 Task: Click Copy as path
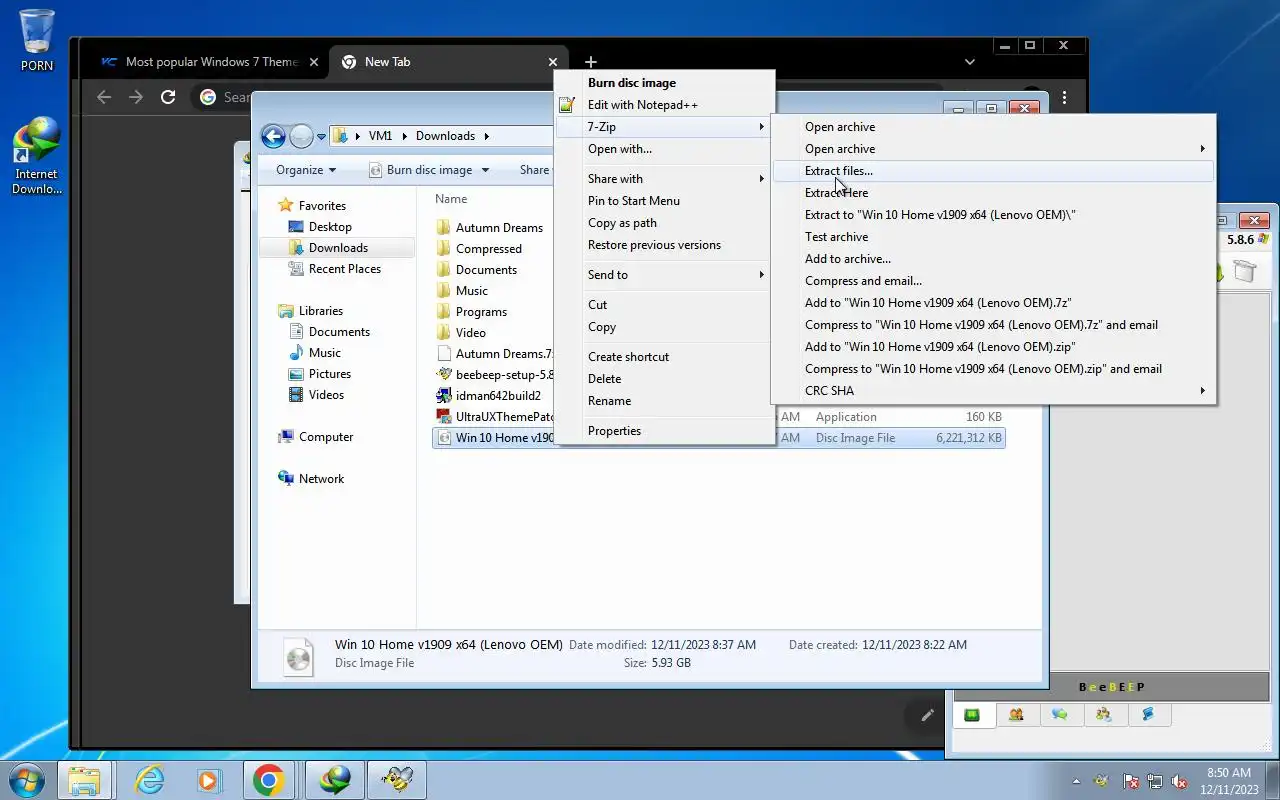click(x=664, y=223)
